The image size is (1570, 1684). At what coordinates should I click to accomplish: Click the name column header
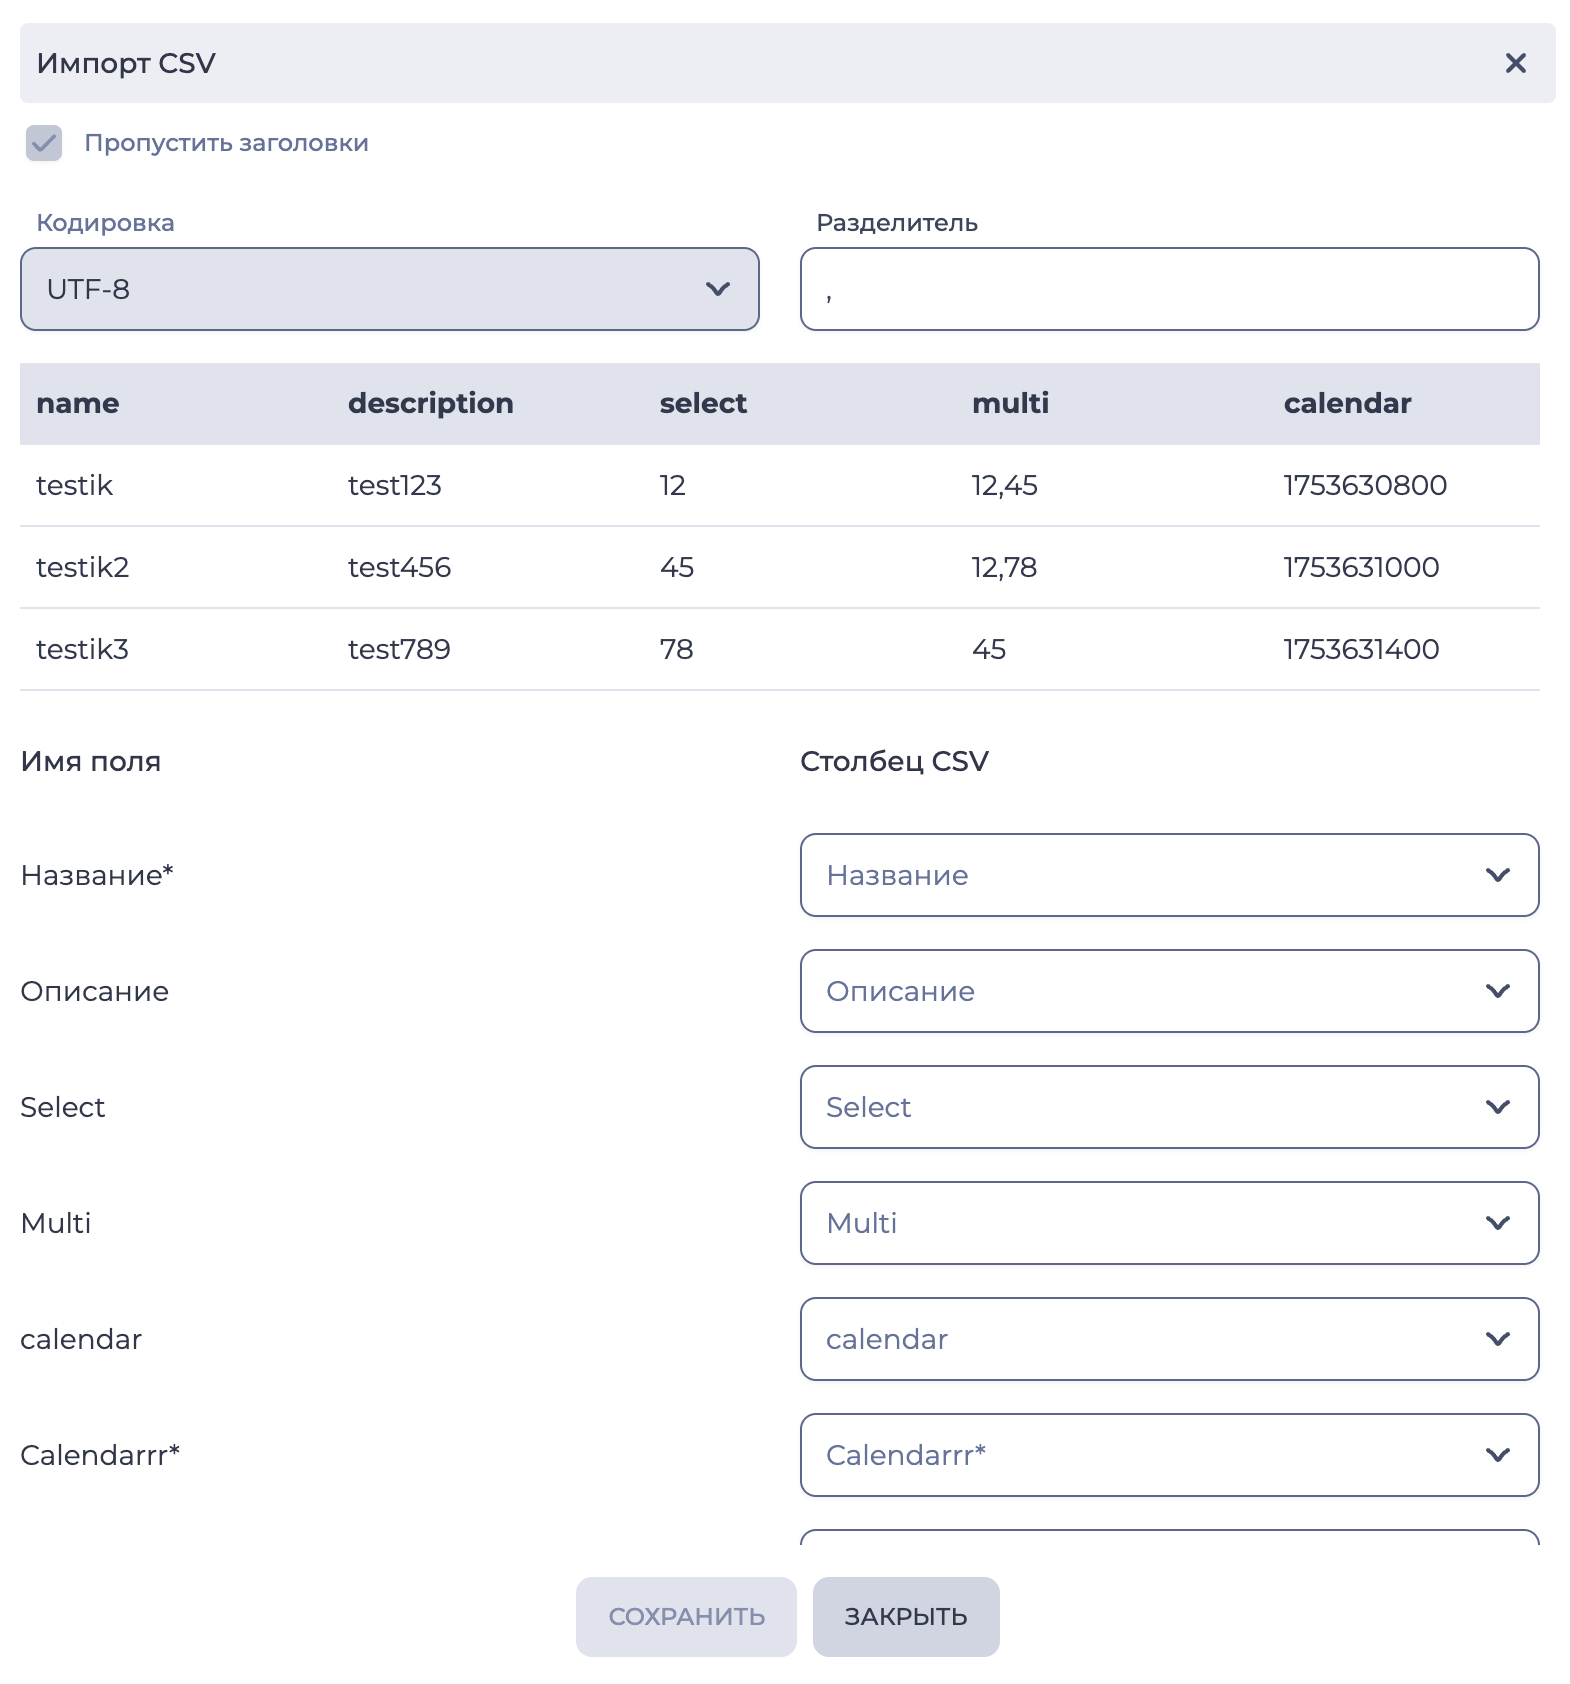click(x=77, y=403)
